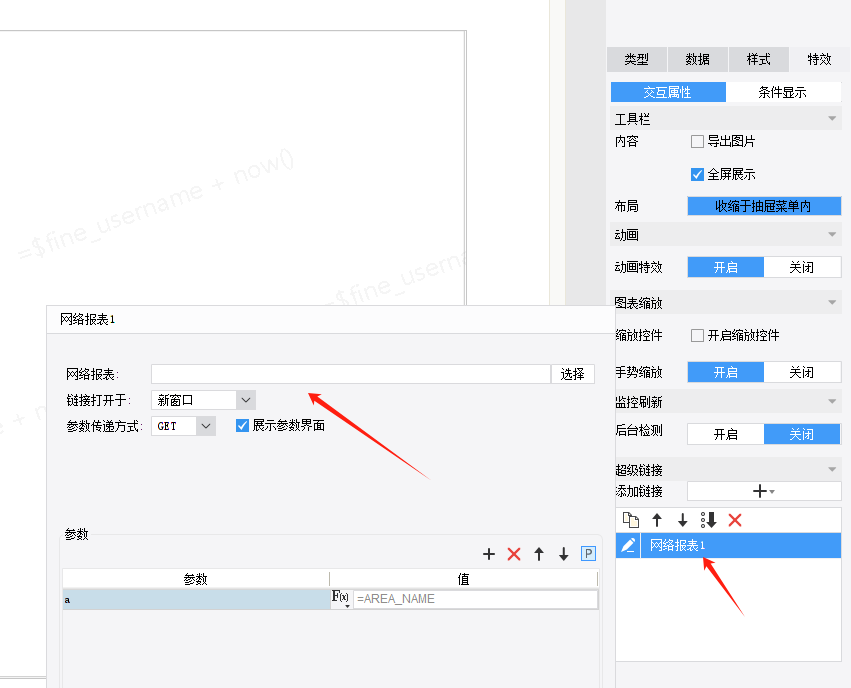Turn 动画特效 to 关闭
This screenshot has height=688, width=851.
pyautogui.click(x=802, y=267)
